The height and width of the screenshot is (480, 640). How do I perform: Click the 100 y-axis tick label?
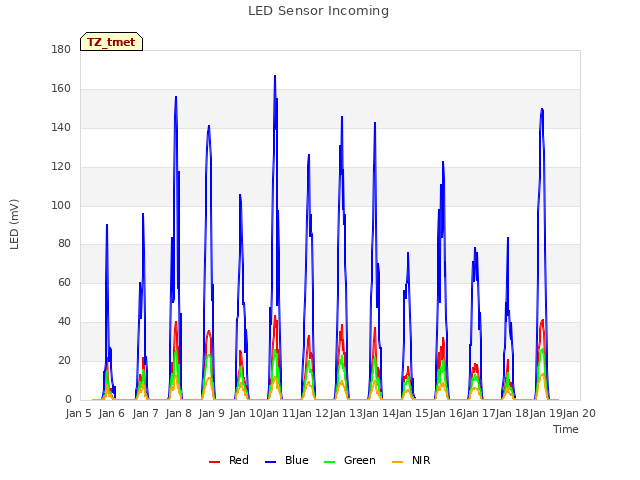pos(61,205)
